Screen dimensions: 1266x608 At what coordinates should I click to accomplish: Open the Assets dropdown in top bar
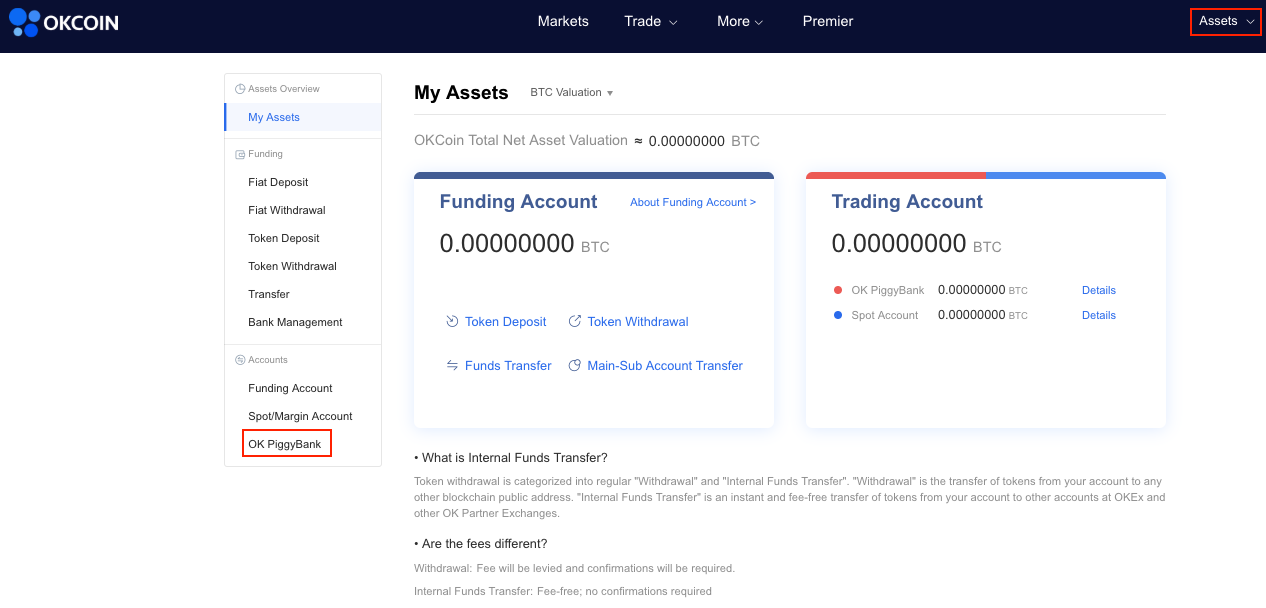tap(1226, 21)
